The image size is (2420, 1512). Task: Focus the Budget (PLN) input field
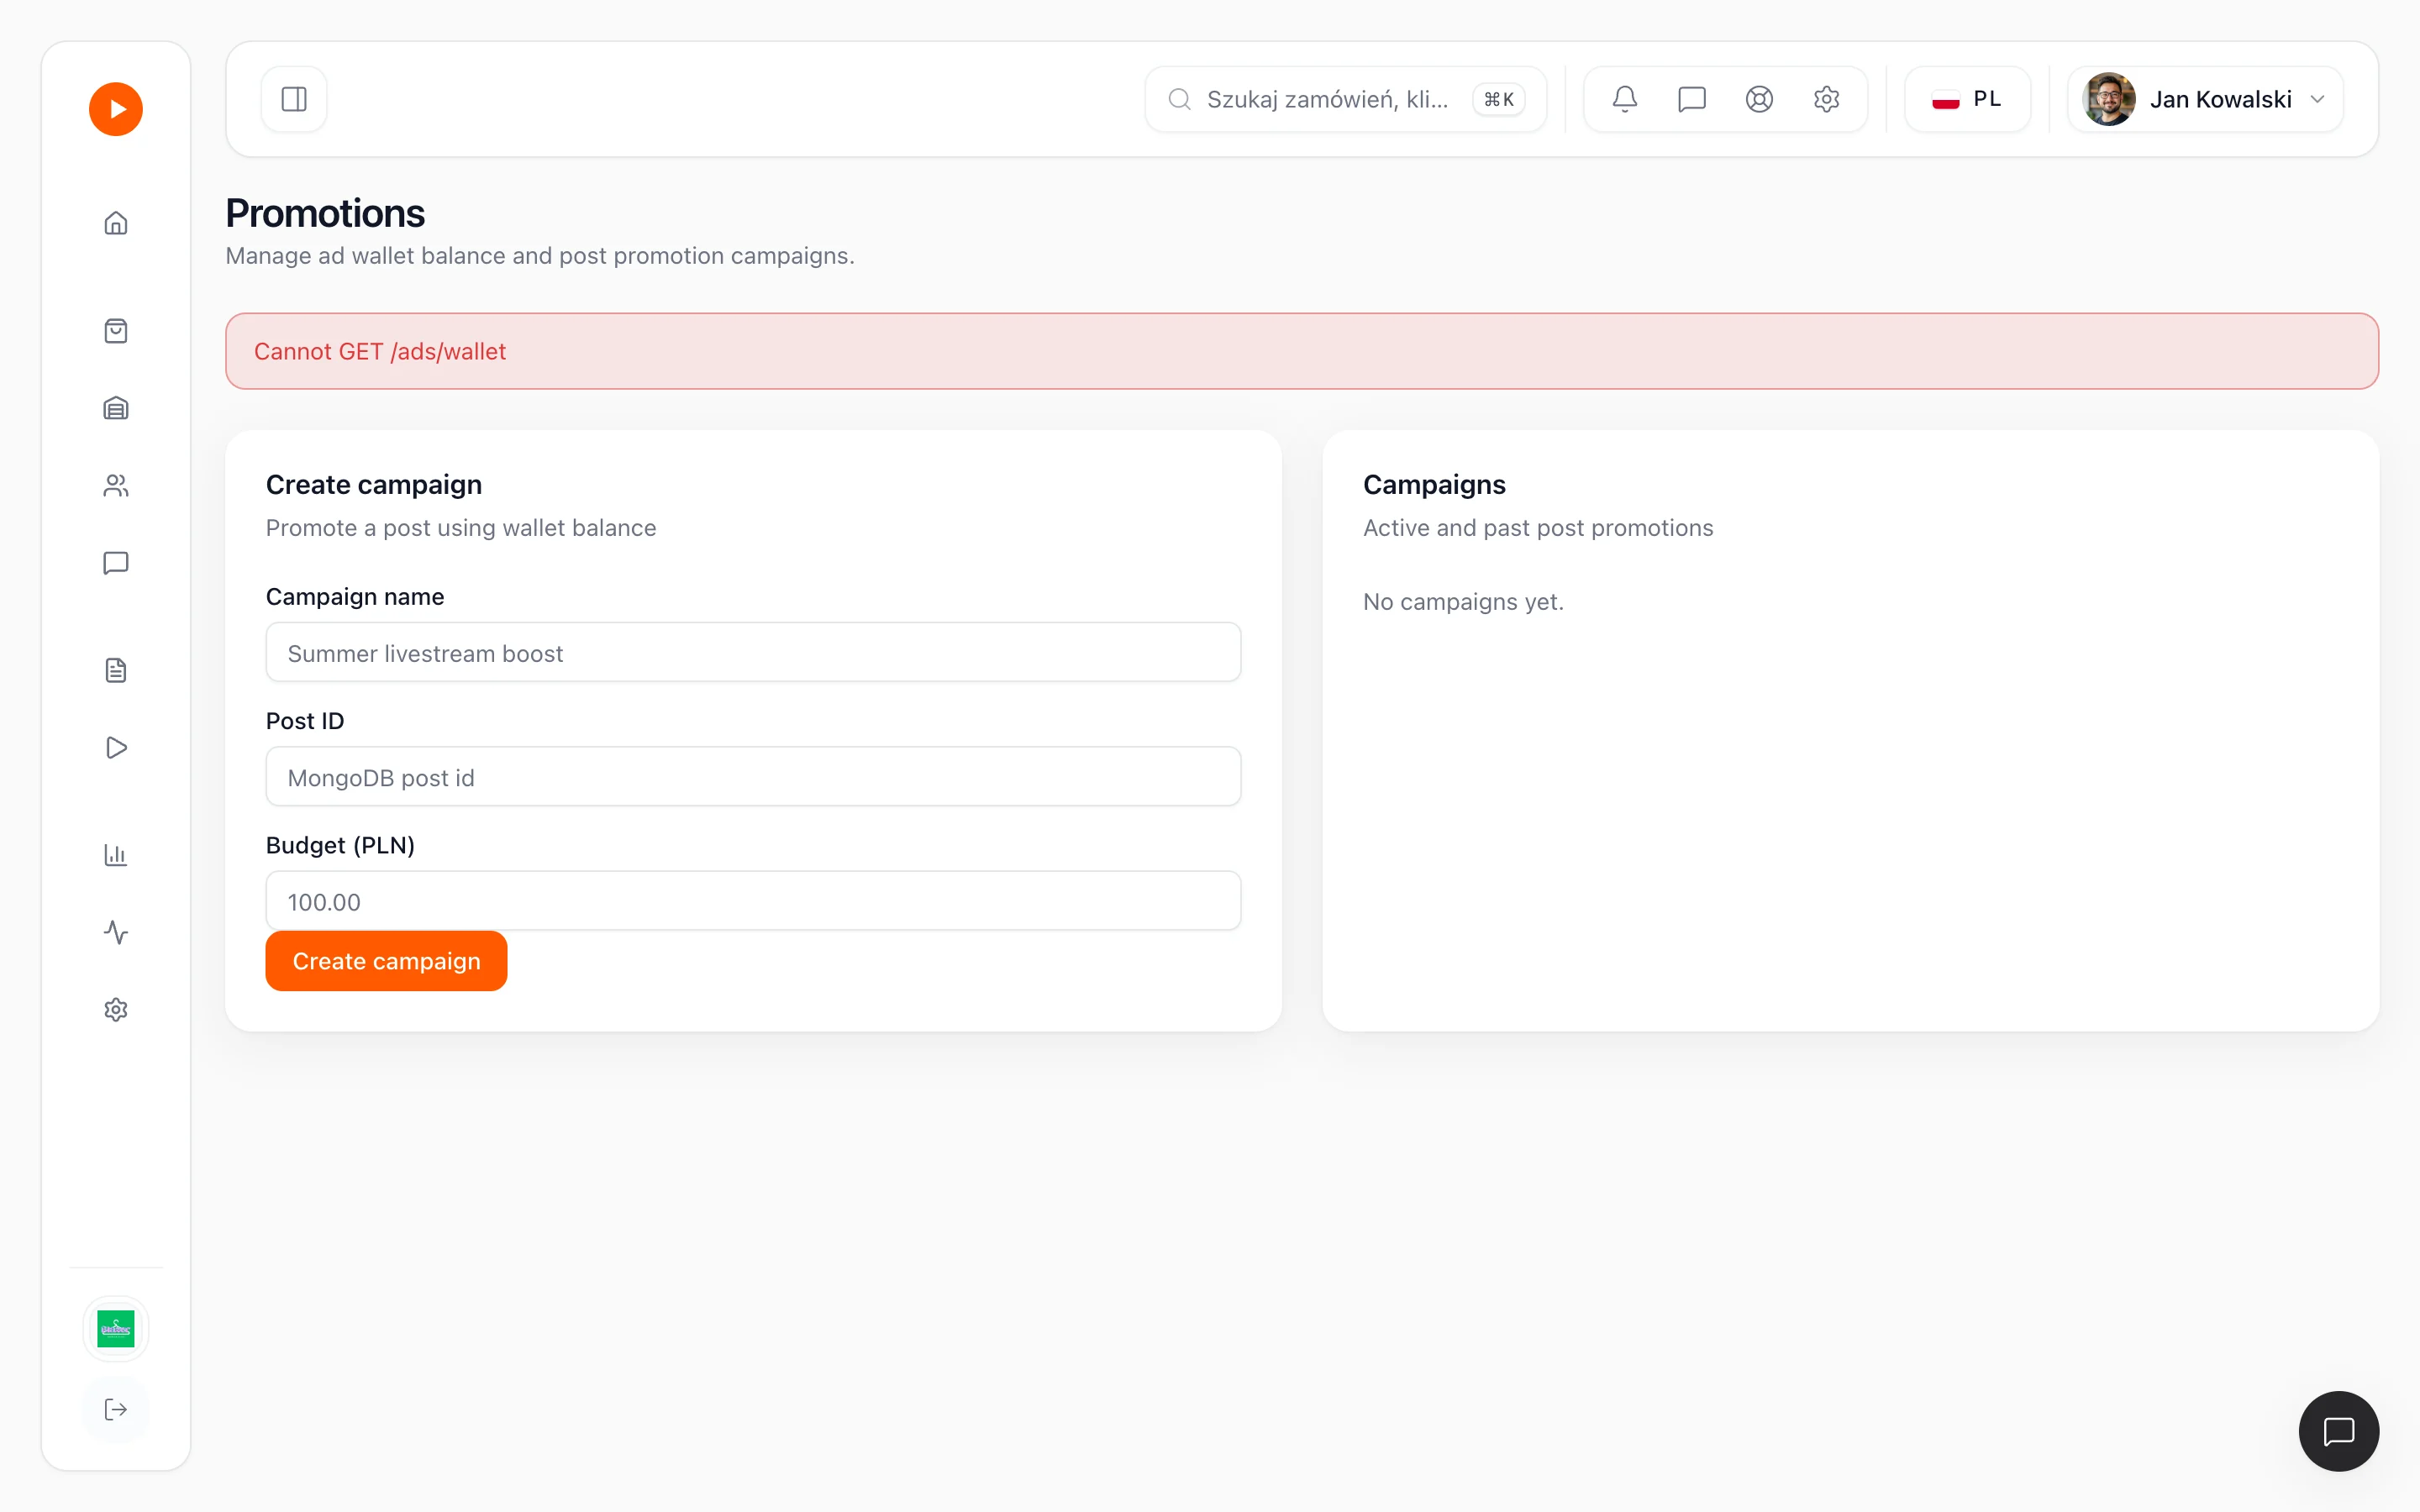point(753,901)
